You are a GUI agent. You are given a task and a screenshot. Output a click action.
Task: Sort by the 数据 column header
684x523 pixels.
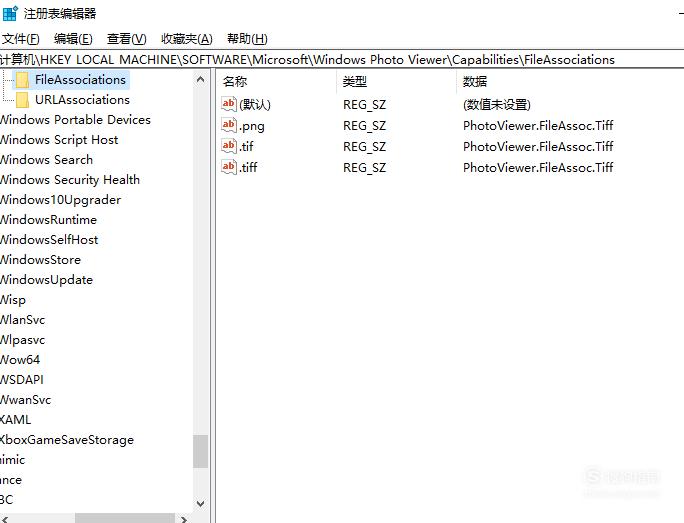pos(475,82)
